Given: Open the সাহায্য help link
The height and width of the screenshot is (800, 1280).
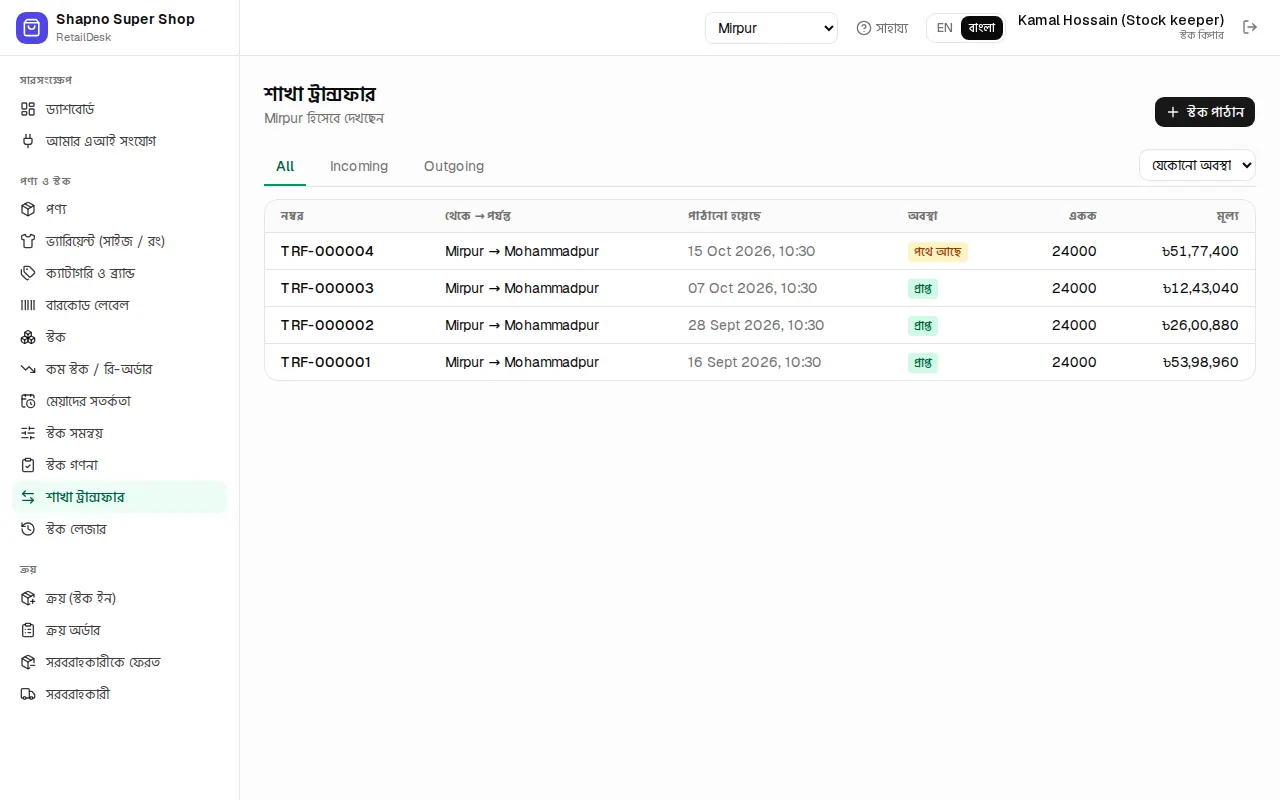Looking at the screenshot, I should [882, 28].
